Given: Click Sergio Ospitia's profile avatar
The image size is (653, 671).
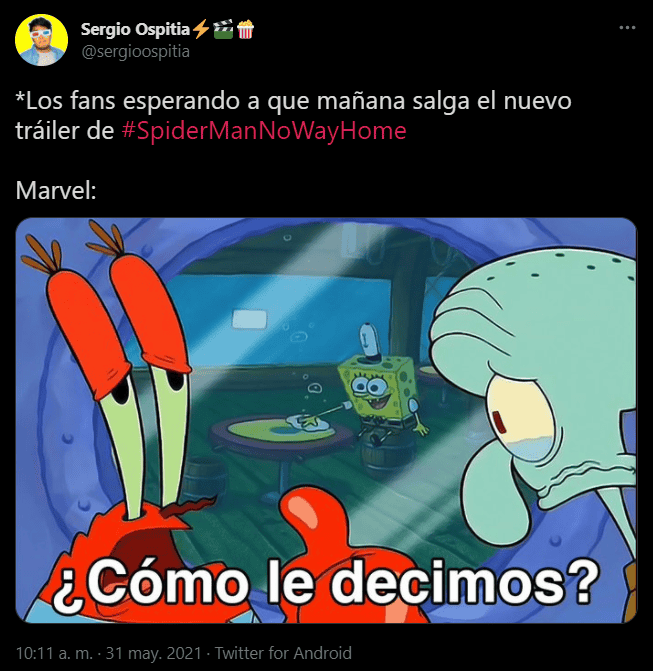Looking at the screenshot, I should 42,40.
